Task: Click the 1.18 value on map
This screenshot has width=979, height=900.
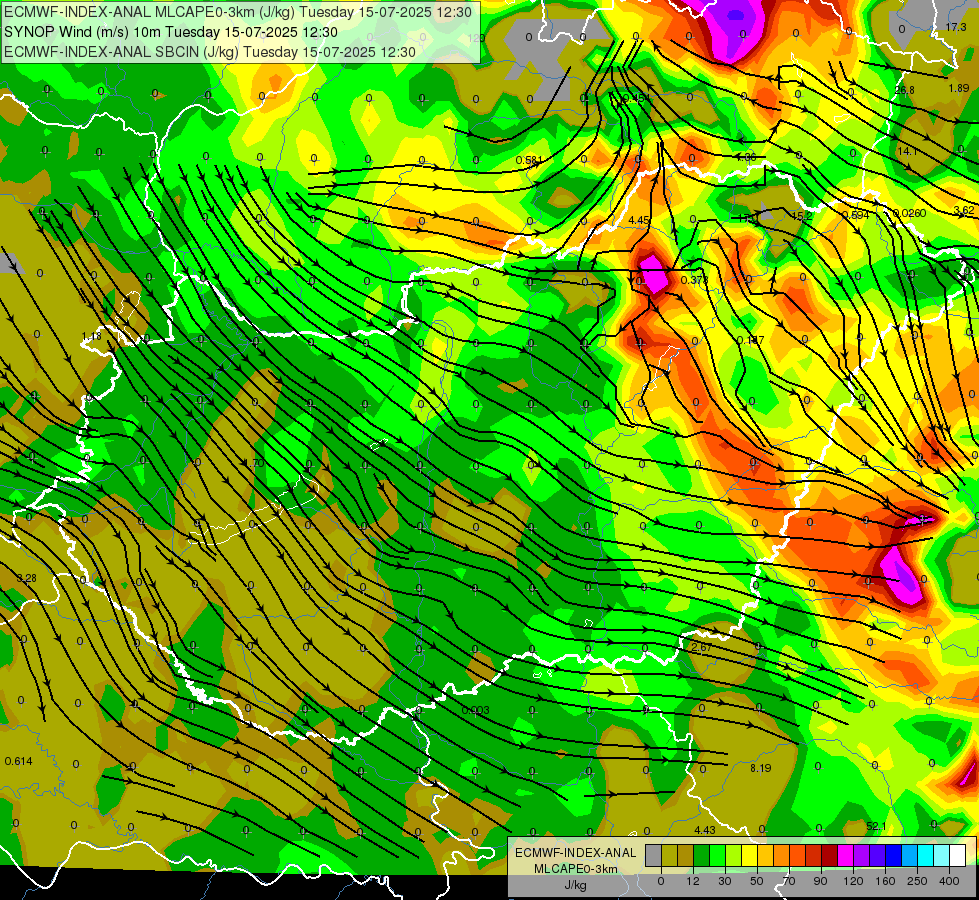Action: [91, 336]
